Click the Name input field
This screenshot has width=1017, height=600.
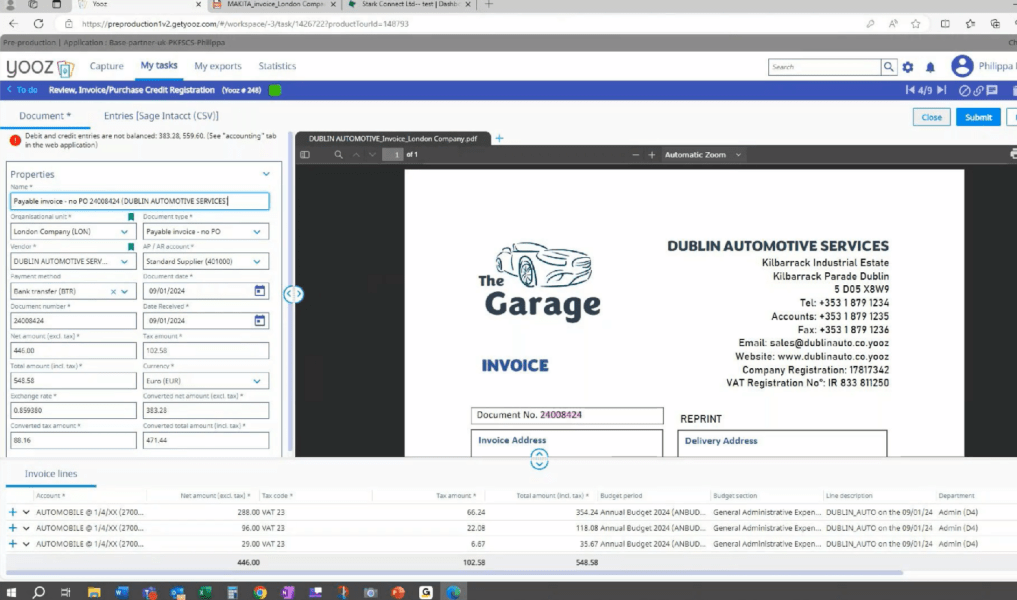tap(139, 201)
